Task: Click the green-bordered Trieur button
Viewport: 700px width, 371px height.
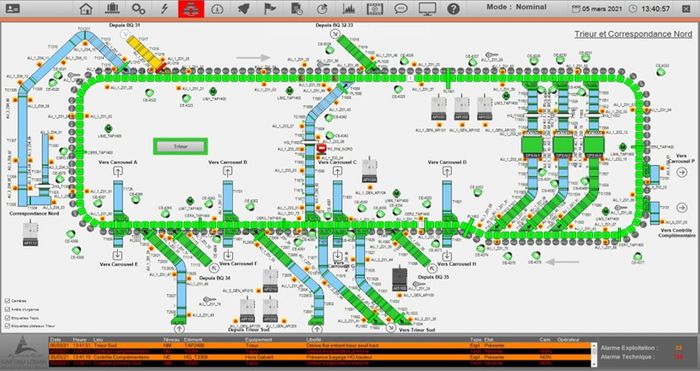Action: [180, 146]
